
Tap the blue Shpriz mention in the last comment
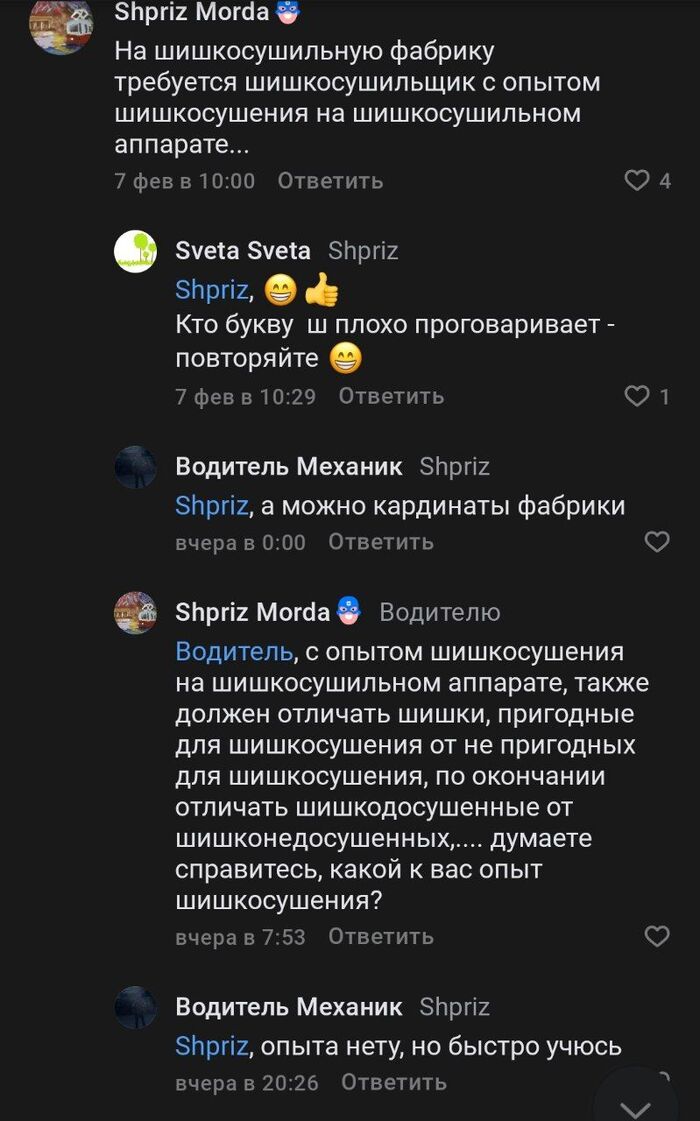[x=210, y=1046]
